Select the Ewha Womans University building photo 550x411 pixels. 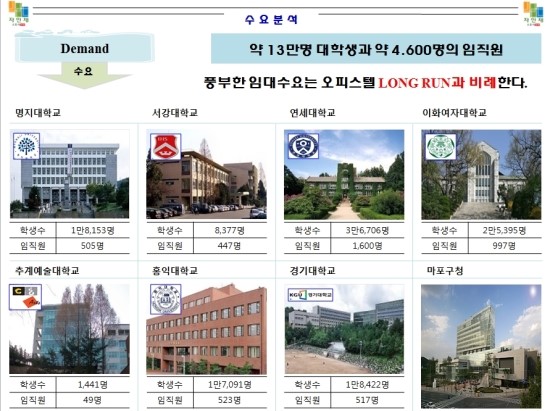(x=481, y=174)
